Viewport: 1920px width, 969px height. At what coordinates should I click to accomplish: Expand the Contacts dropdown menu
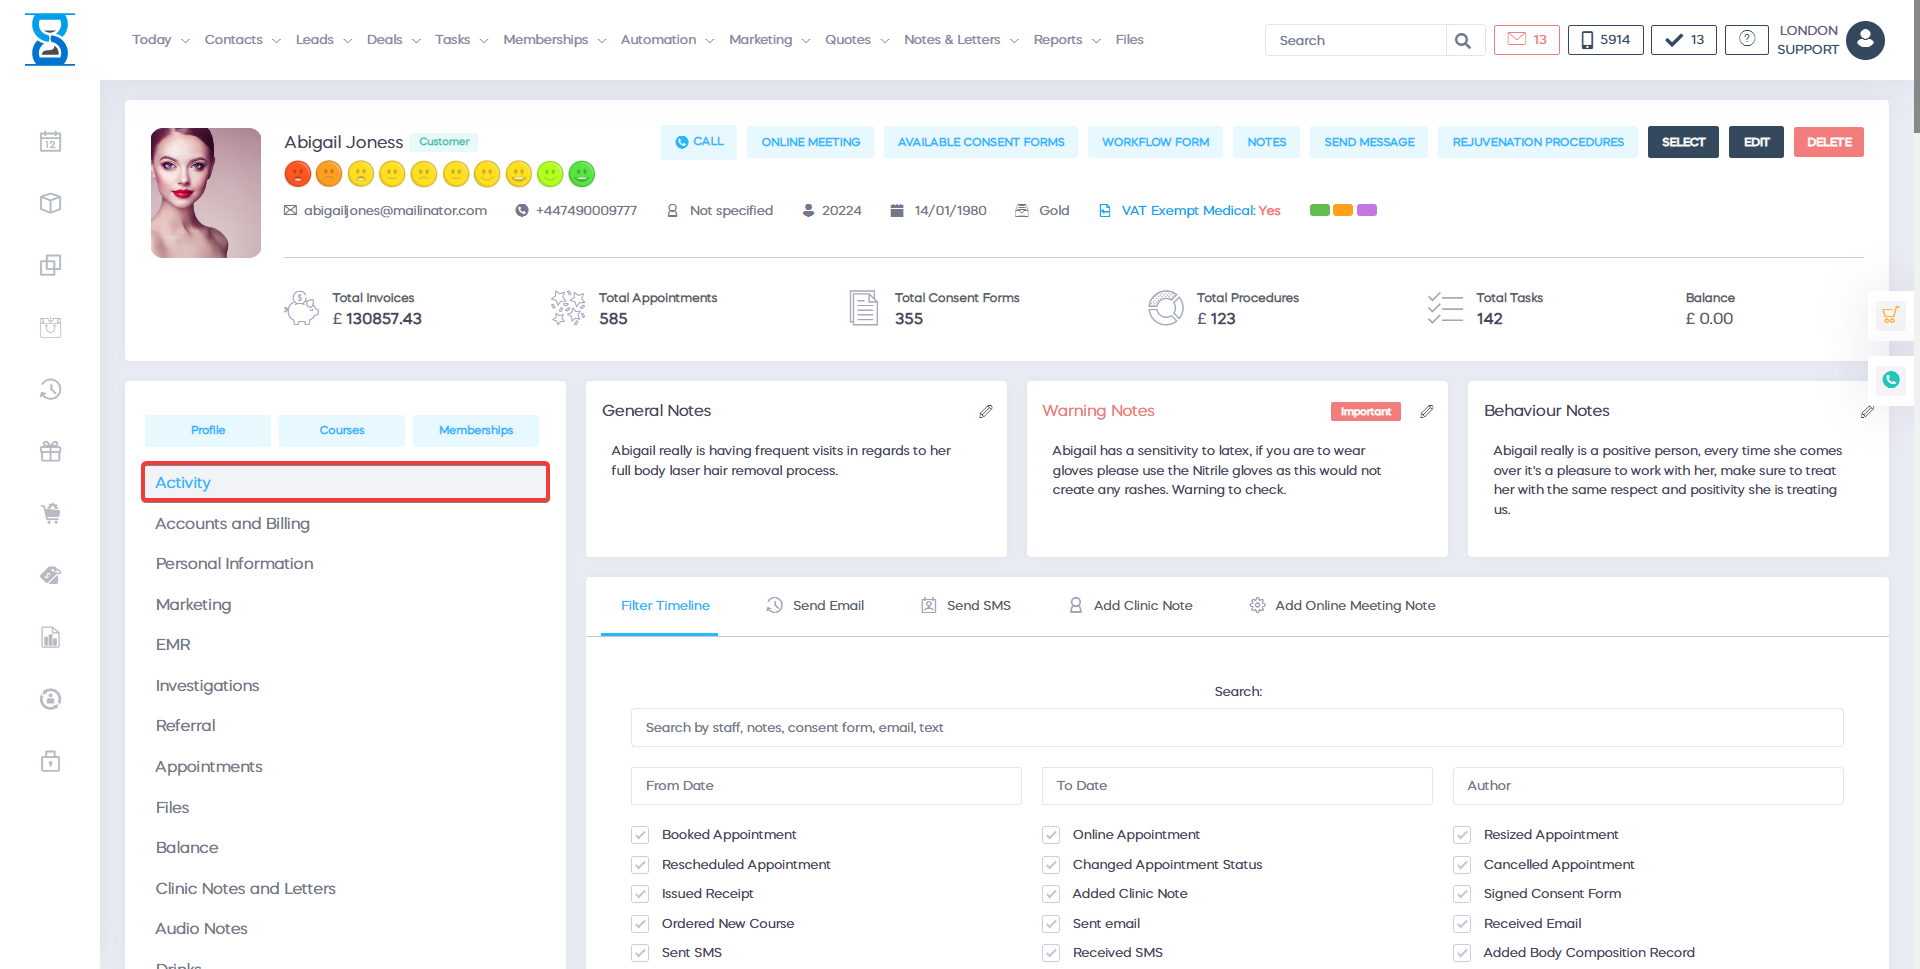[242, 40]
